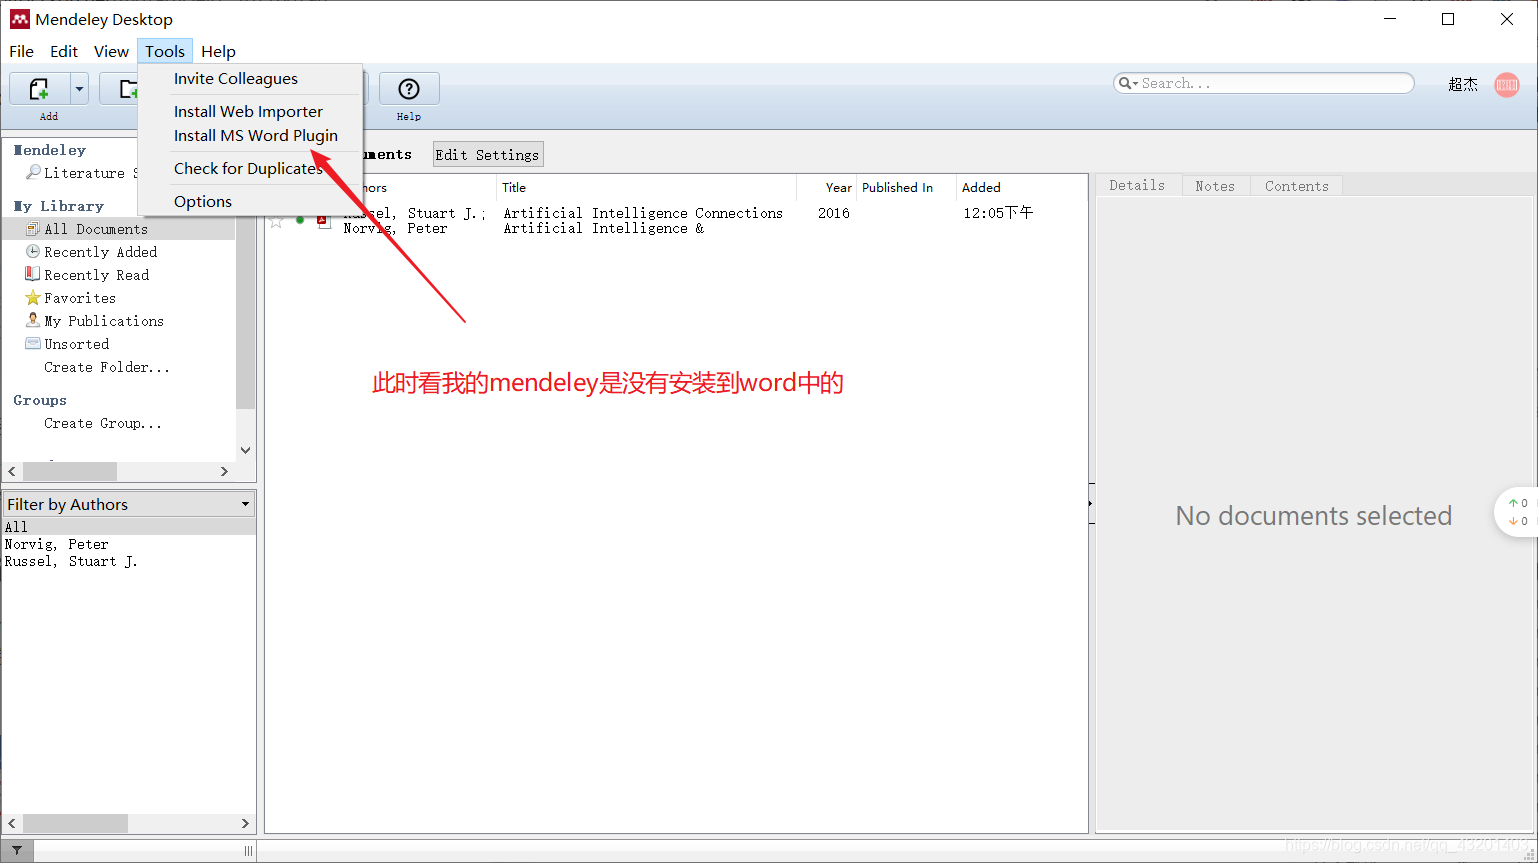This screenshot has width=1538, height=863.
Task: Switch to the Details tab
Action: coord(1137,185)
